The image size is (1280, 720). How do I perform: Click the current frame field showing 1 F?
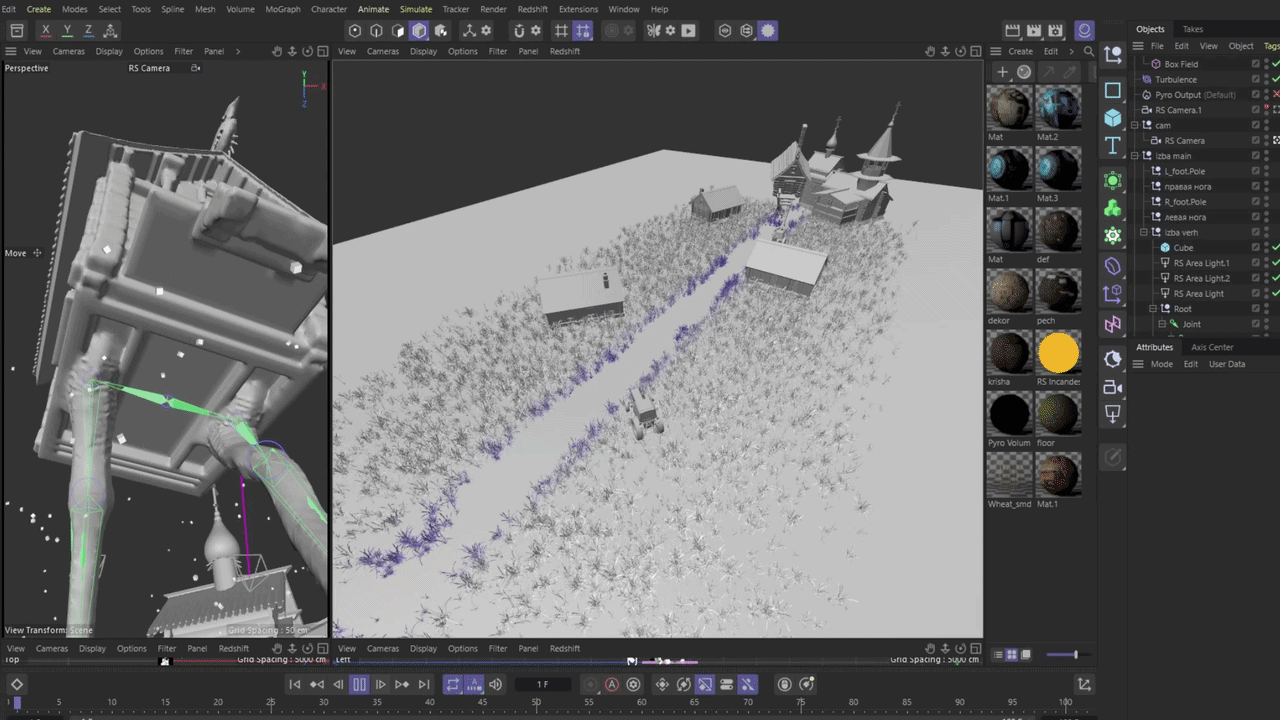[542, 684]
